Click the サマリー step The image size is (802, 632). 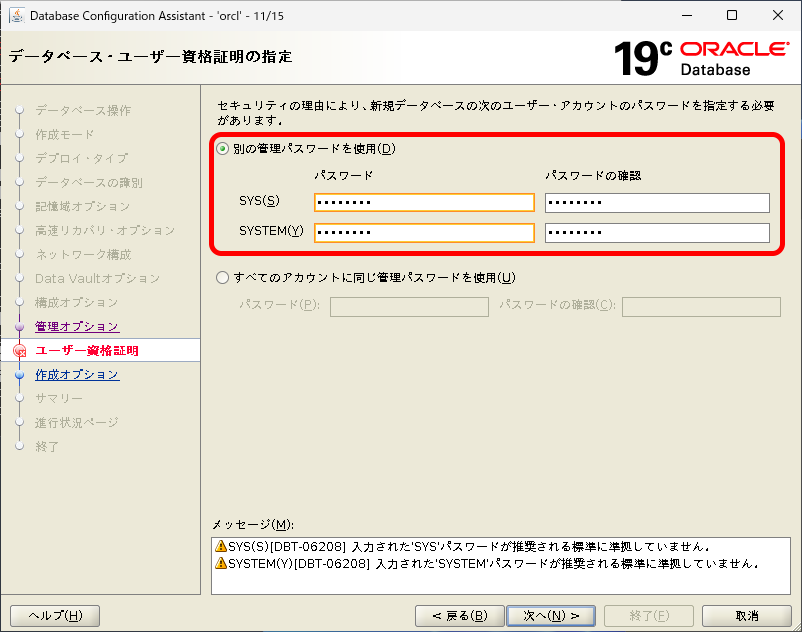point(58,398)
